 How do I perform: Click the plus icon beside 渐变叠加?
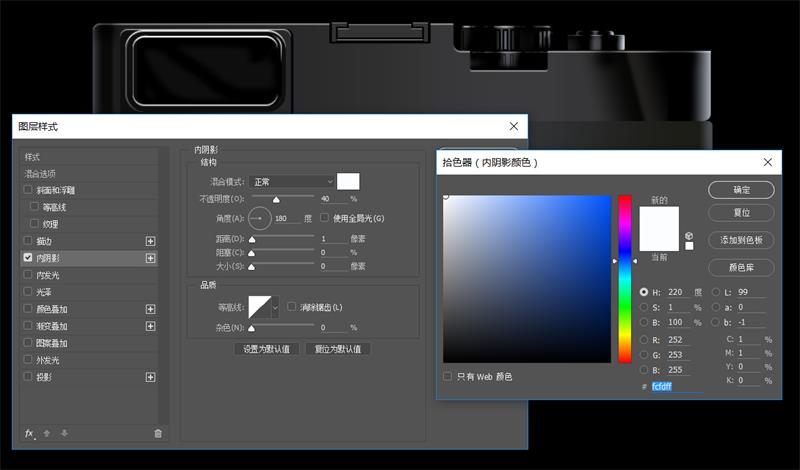[x=151, y=326]
